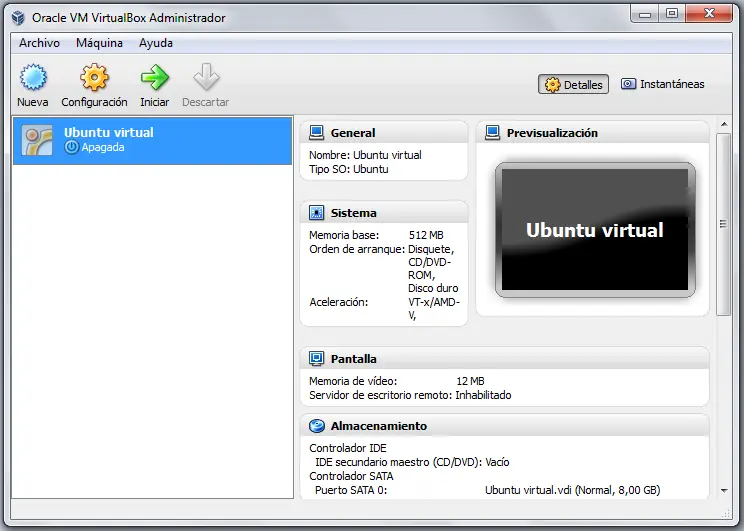
Task: Click the 12 MB video memory value
Action: pos(470,381)
